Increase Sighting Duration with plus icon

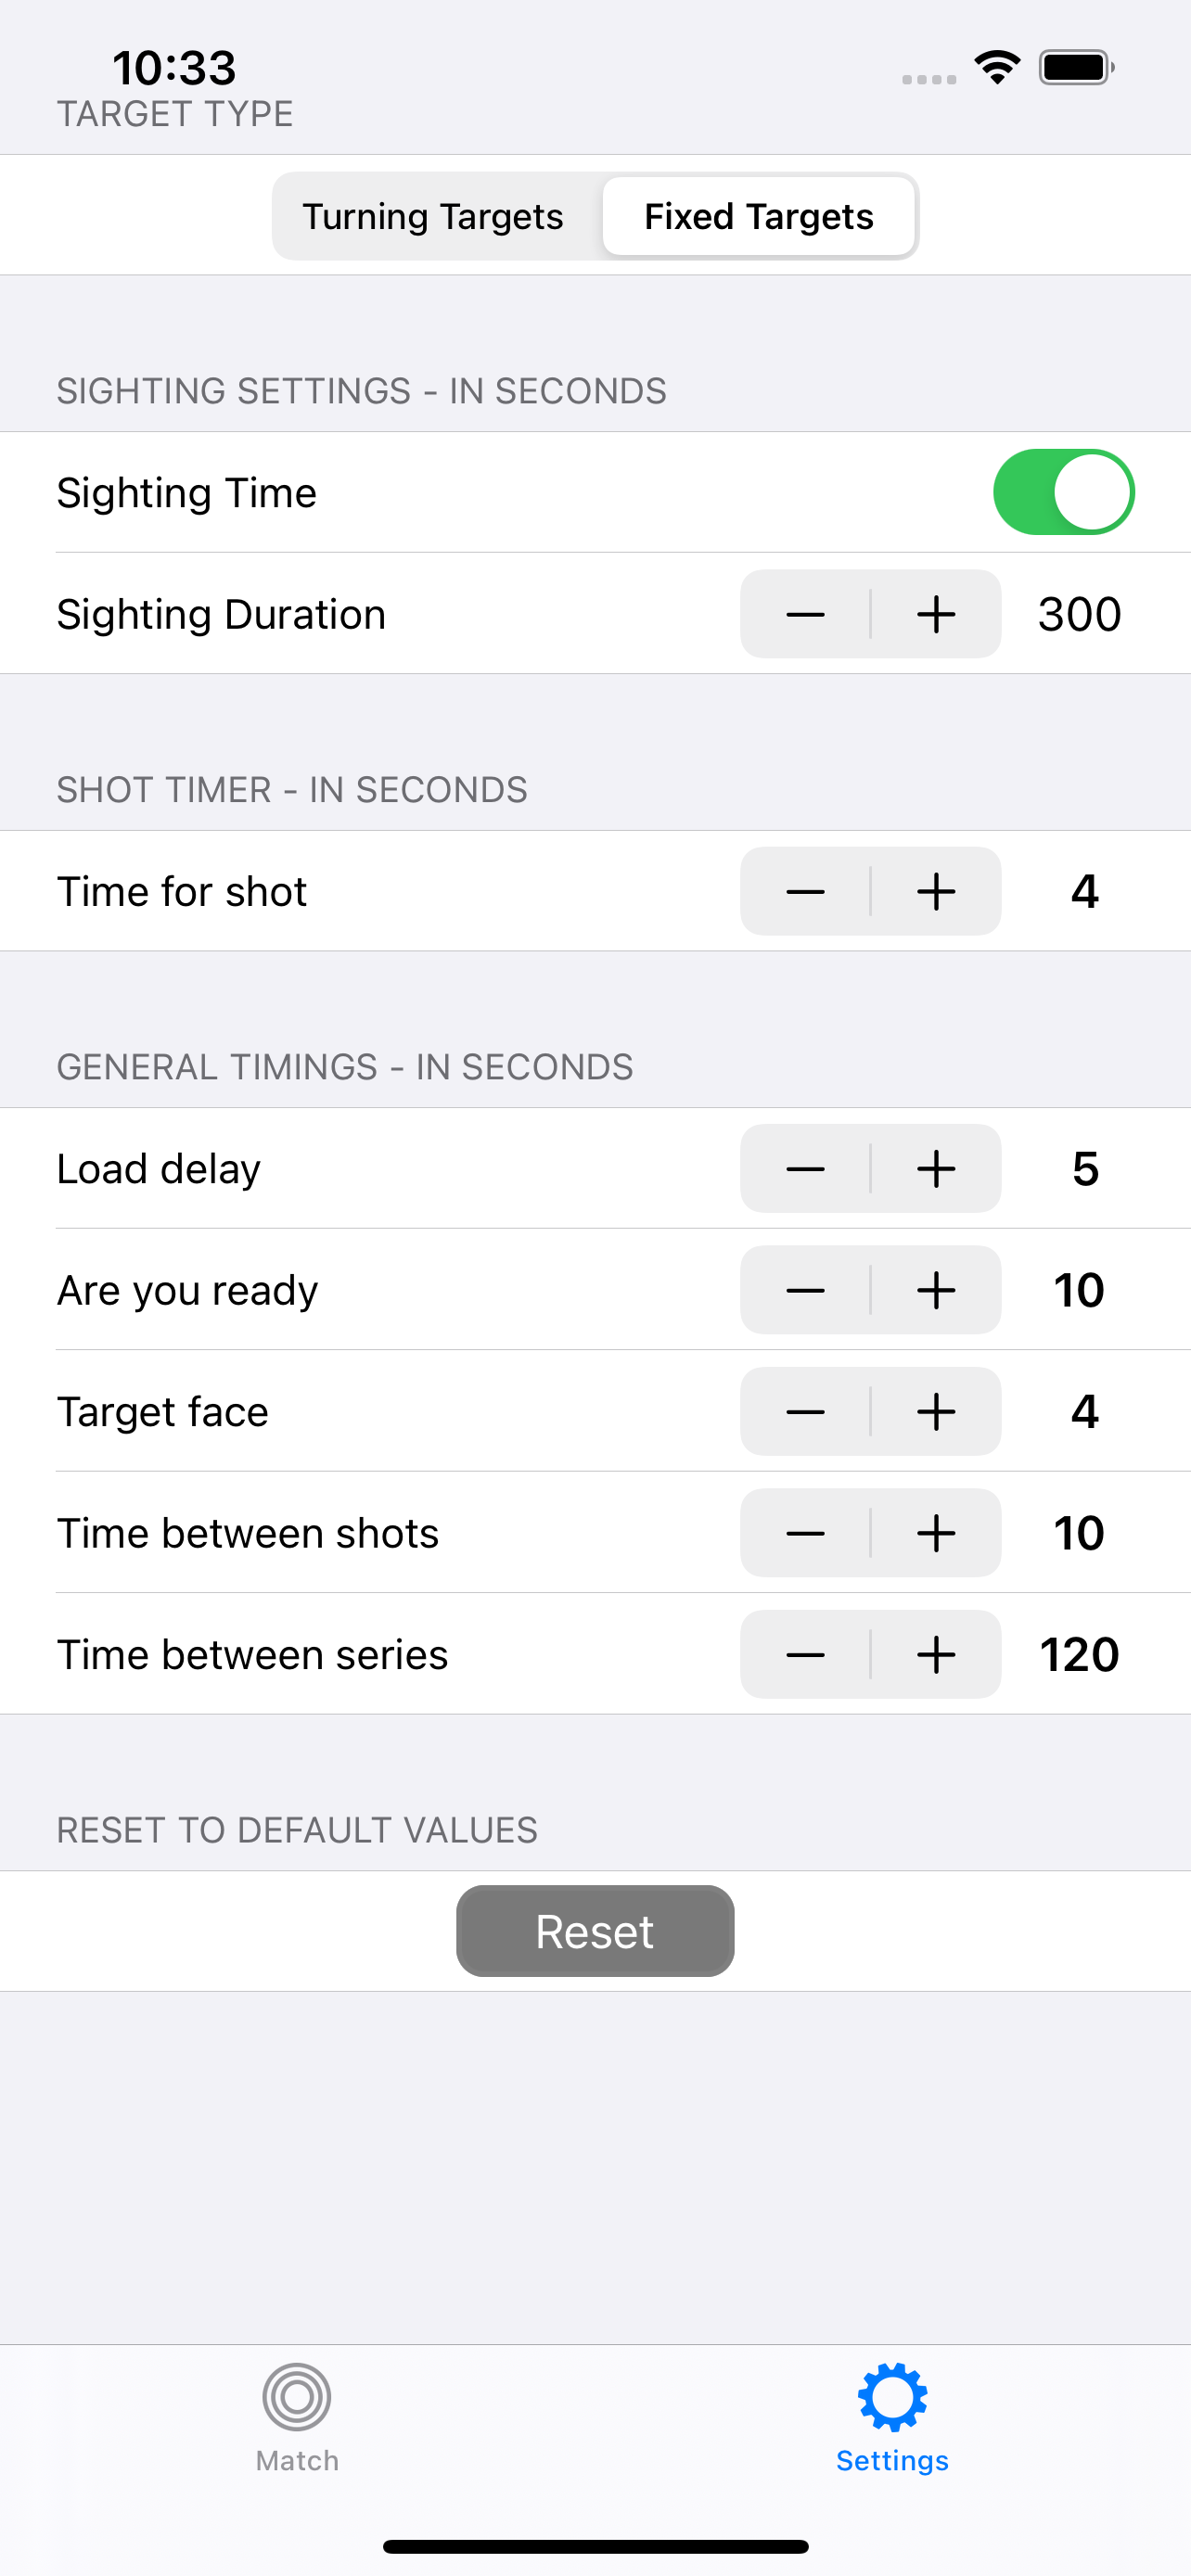(936, 614)
